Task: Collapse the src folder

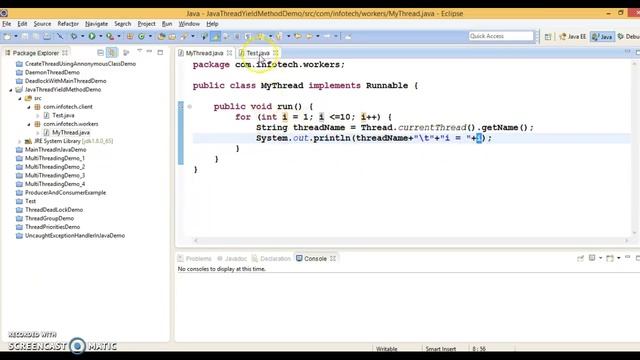Action: [20, 98]
